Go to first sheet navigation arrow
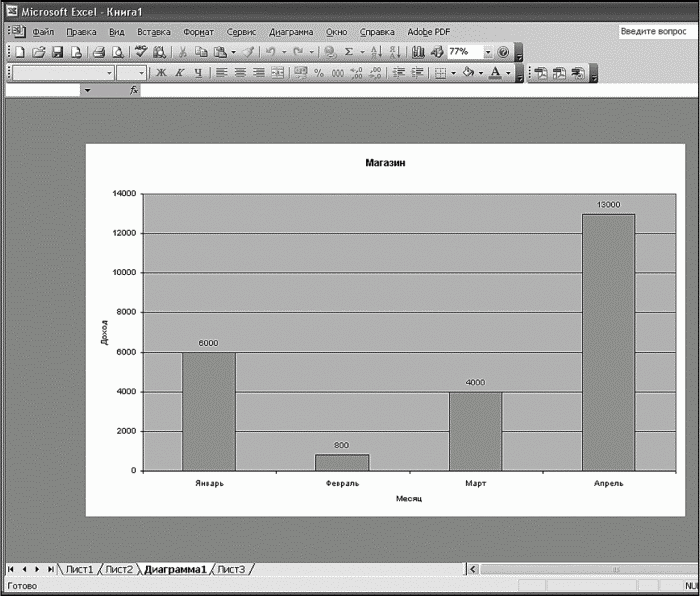Screen dimensions: 700x596 pyautogui.click(x=11, y=569)
